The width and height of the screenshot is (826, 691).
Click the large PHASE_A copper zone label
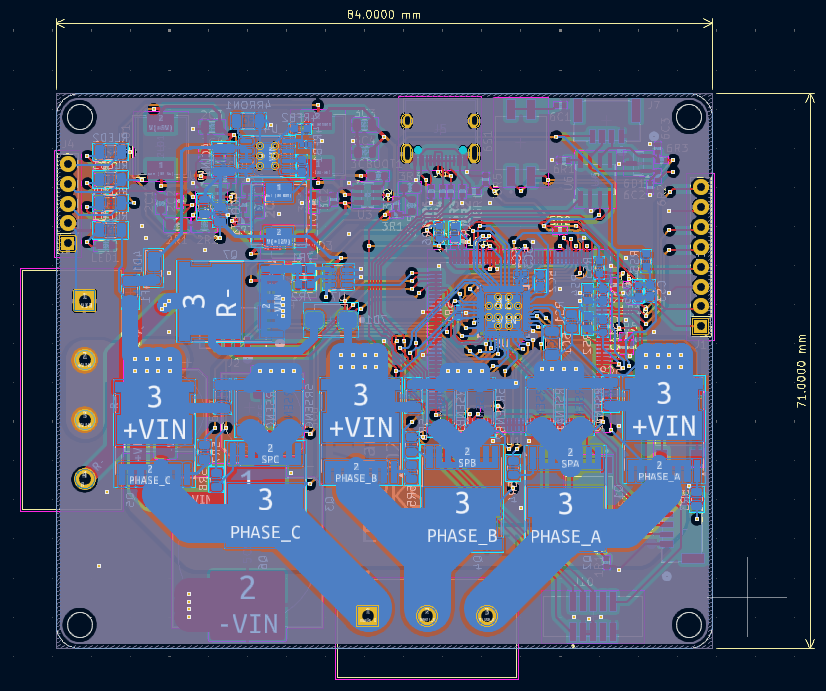565,536
